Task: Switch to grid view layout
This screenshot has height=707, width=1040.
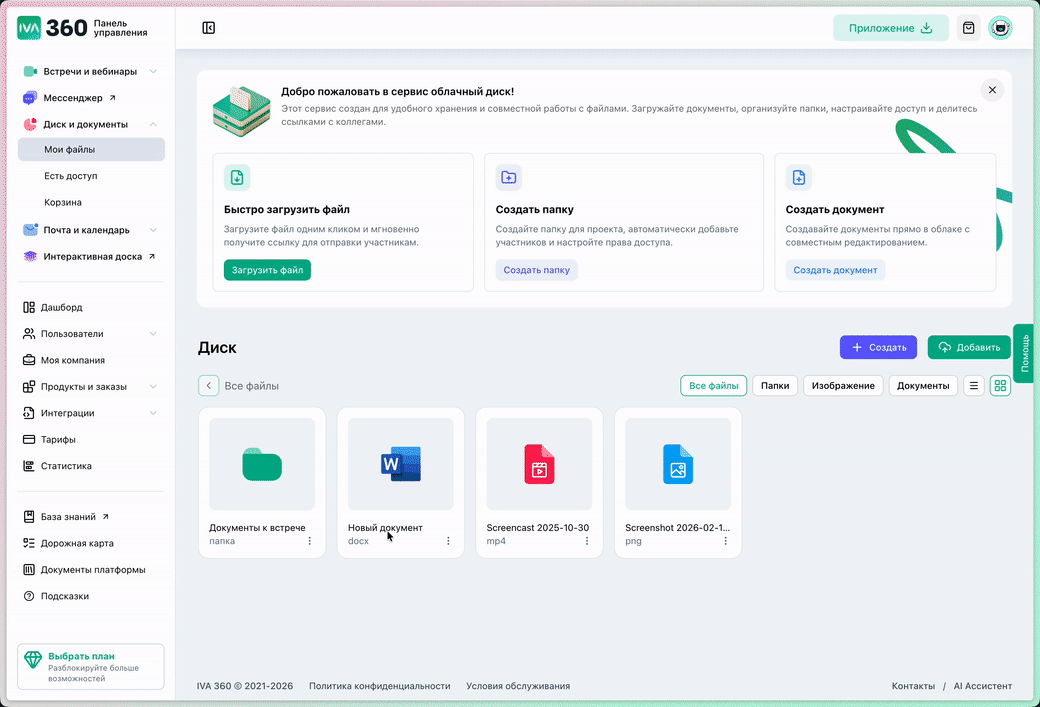Action: (x=1000, y=386)
